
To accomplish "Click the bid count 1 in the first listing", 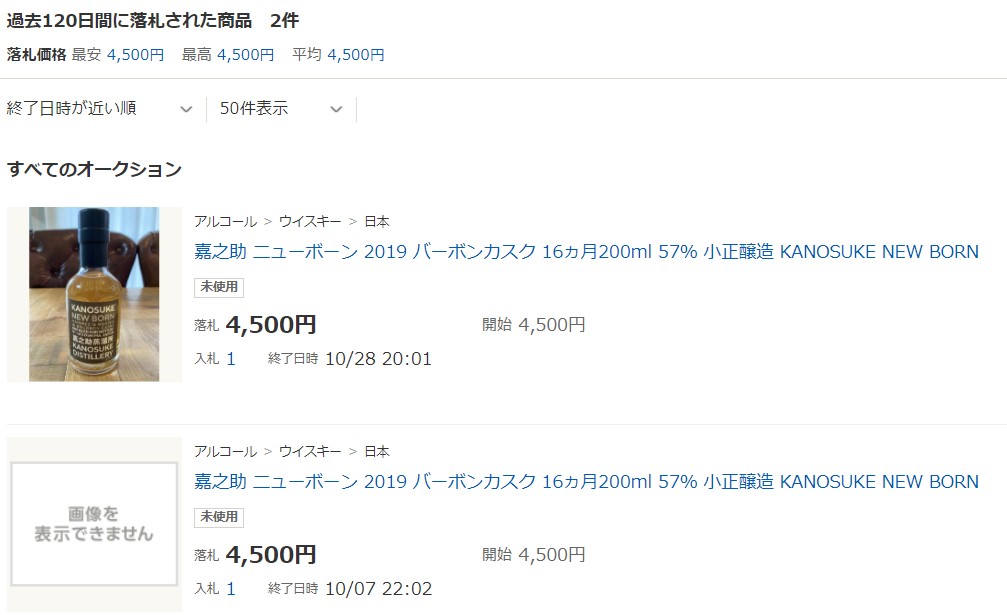I will [x=231, y=359].
